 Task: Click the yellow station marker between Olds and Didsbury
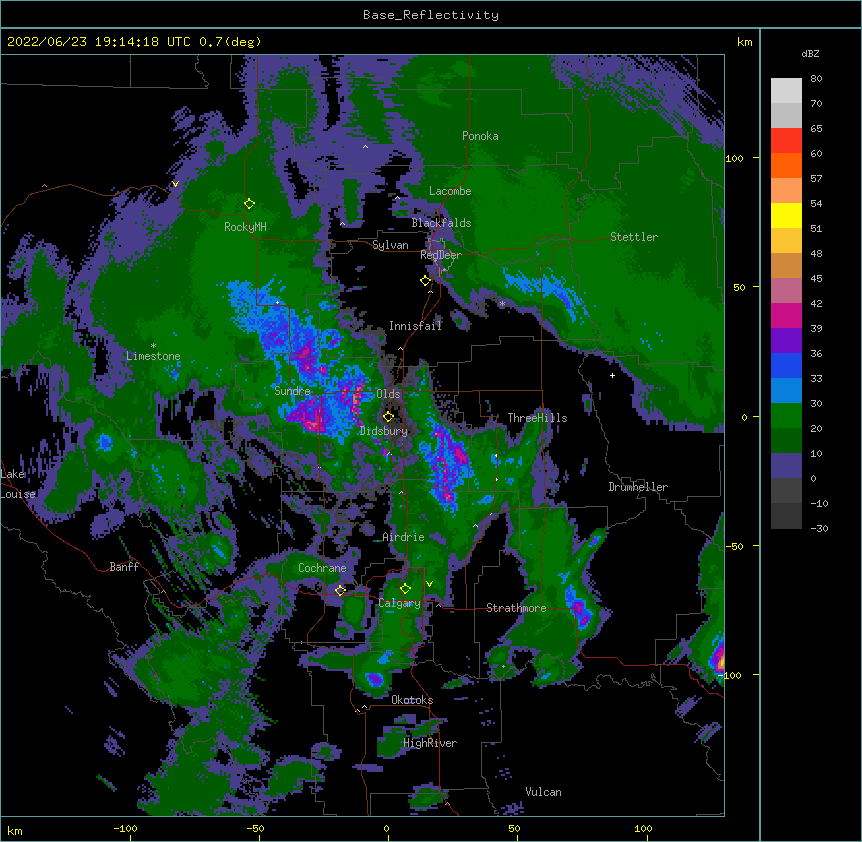pos(388,417)
